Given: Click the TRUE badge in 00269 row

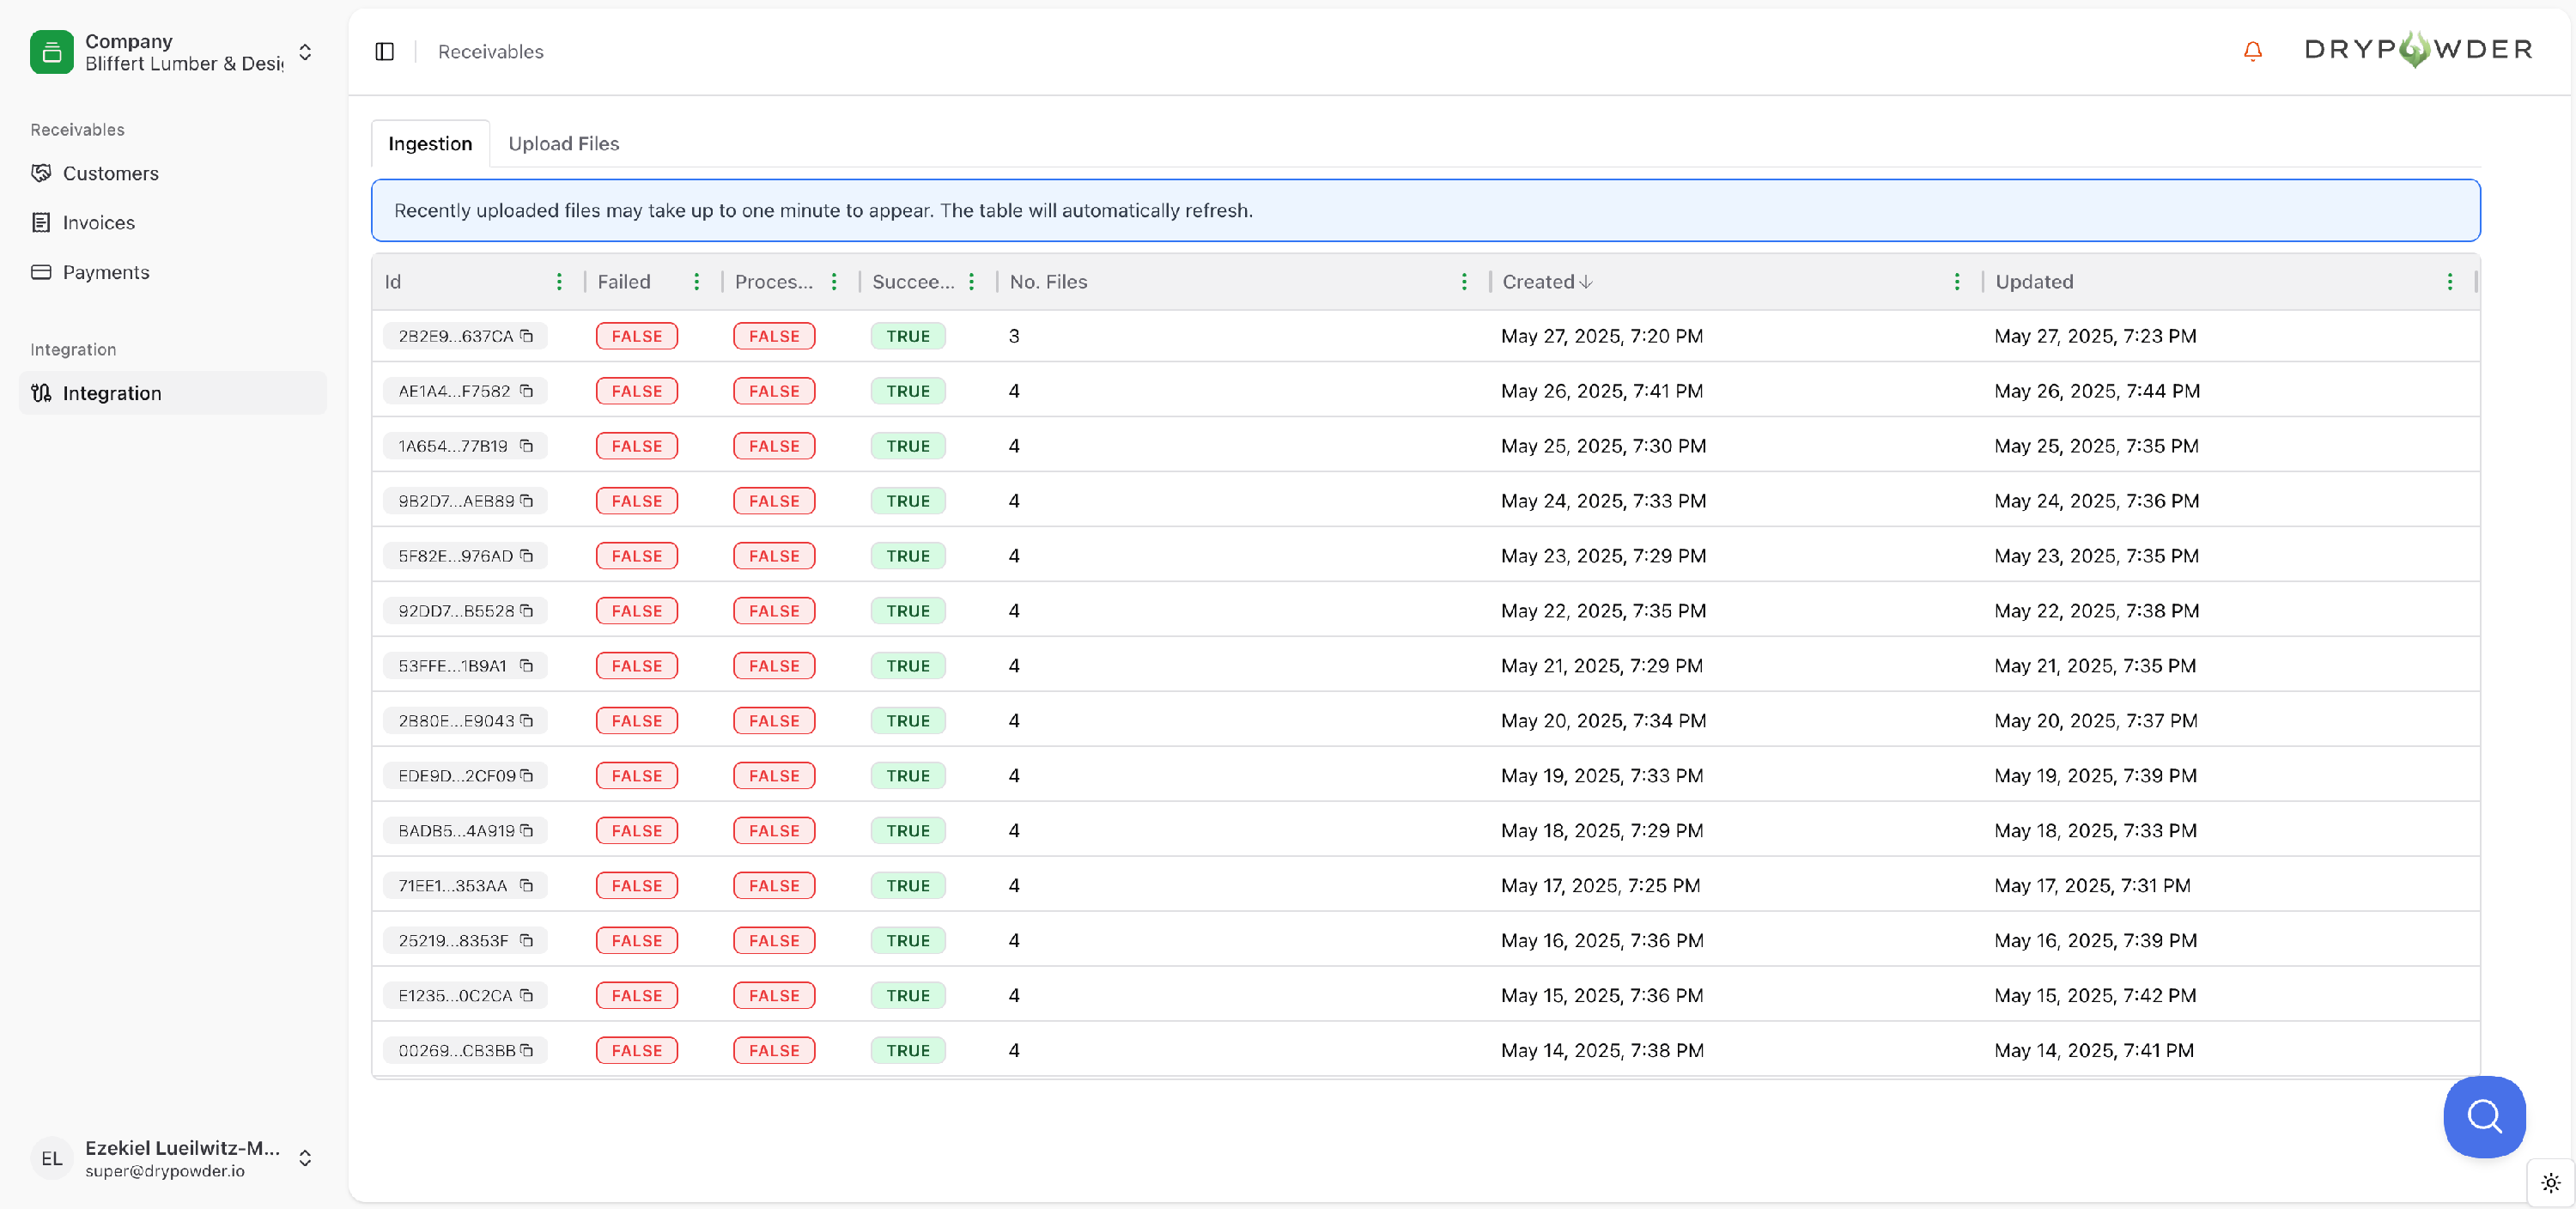Looking at the screenshot, I should [907, 1051].
